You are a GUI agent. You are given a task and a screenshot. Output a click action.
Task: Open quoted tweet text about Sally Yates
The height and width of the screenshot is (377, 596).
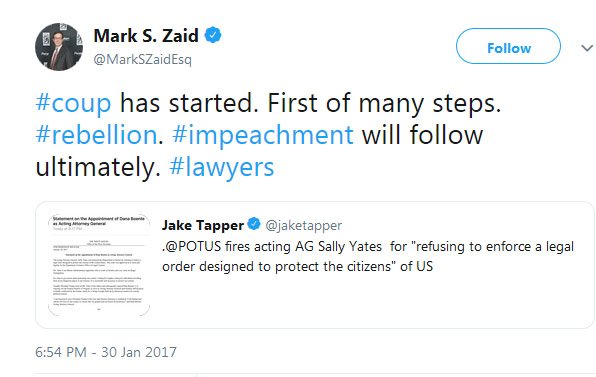pos(368,256)
